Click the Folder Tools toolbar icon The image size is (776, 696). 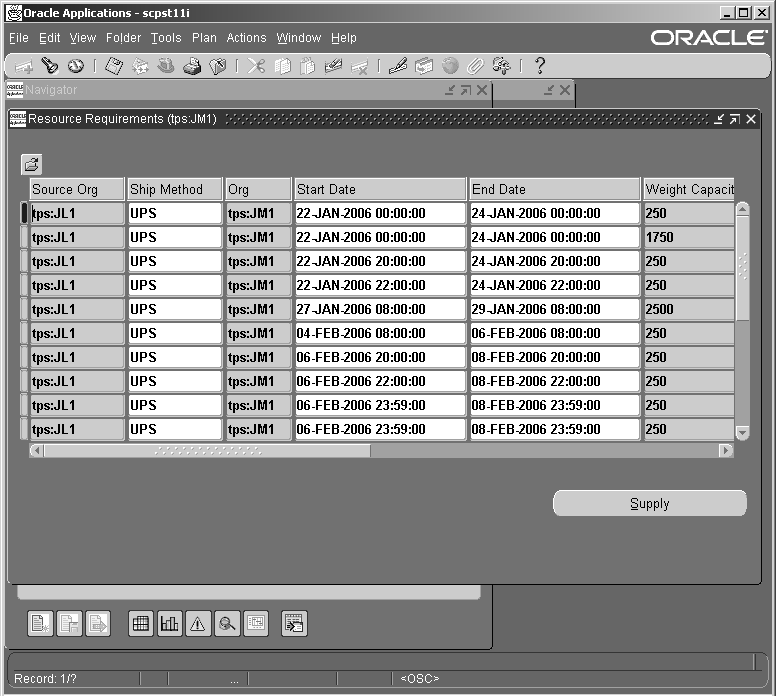click(x=501, y=66)
